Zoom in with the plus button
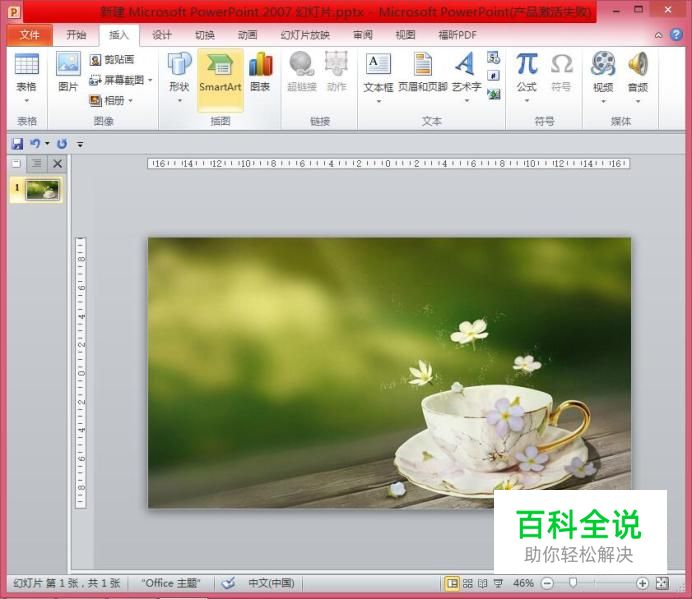 [x=643, y=583]
